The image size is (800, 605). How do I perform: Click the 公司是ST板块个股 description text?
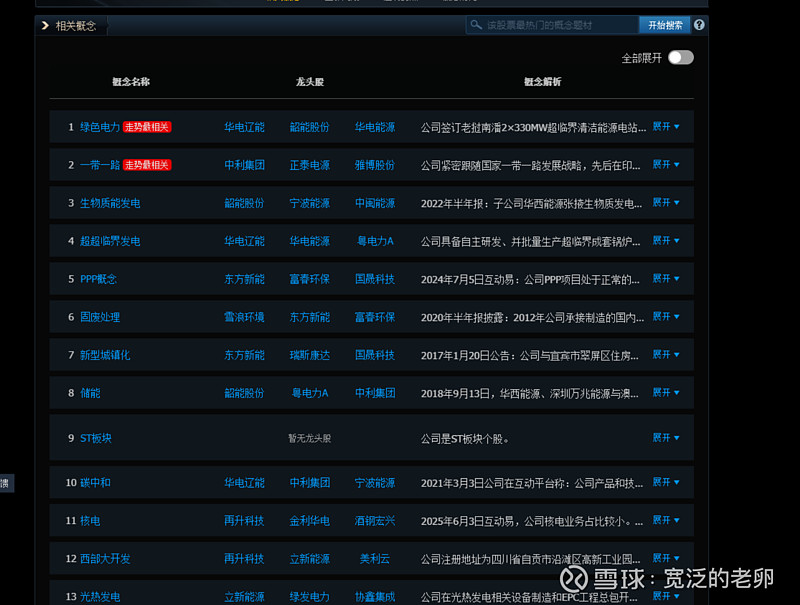[x=465, y=439]
